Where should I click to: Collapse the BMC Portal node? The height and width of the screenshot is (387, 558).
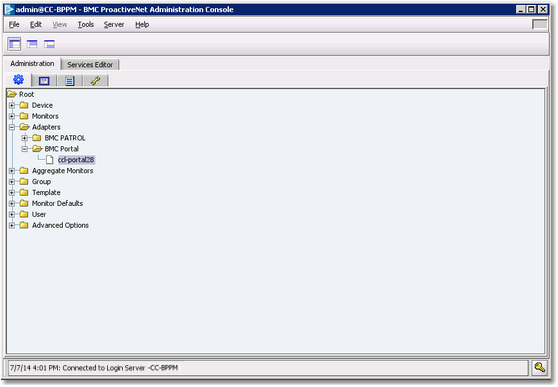(24, 149)
